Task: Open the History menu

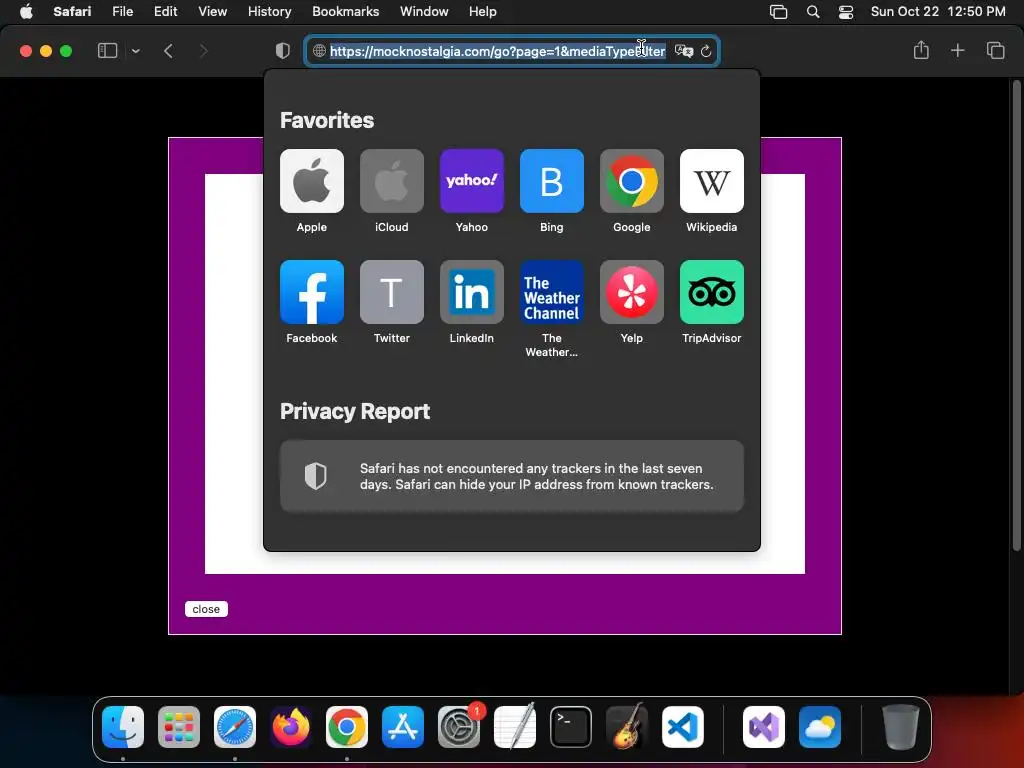Action: click(x=270, y=11)
